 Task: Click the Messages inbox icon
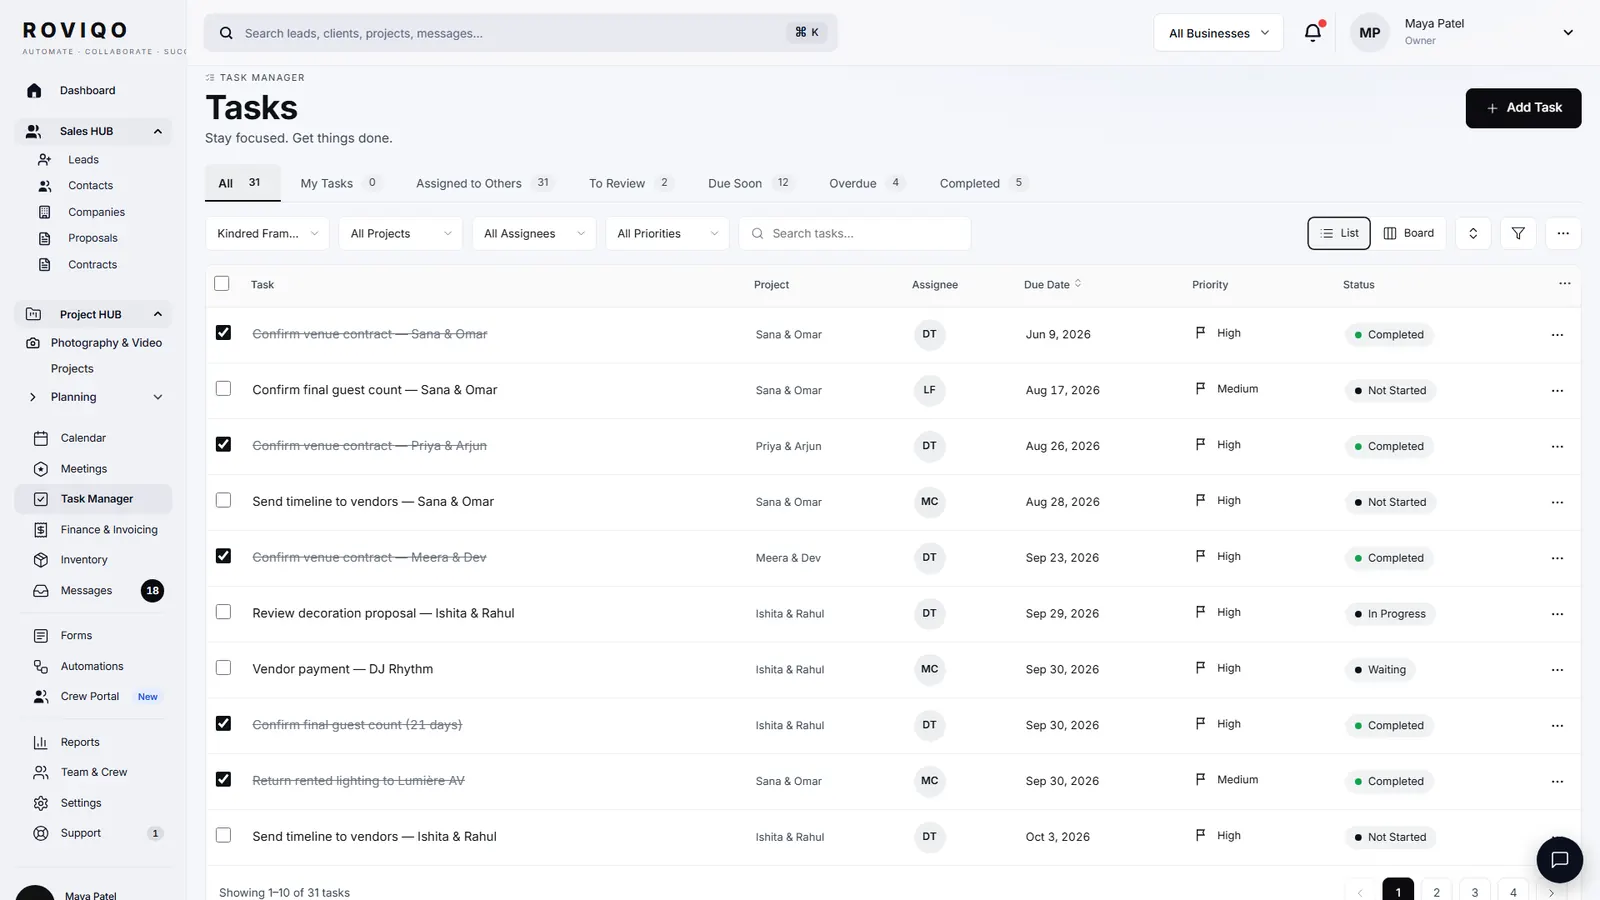[41, 591]
